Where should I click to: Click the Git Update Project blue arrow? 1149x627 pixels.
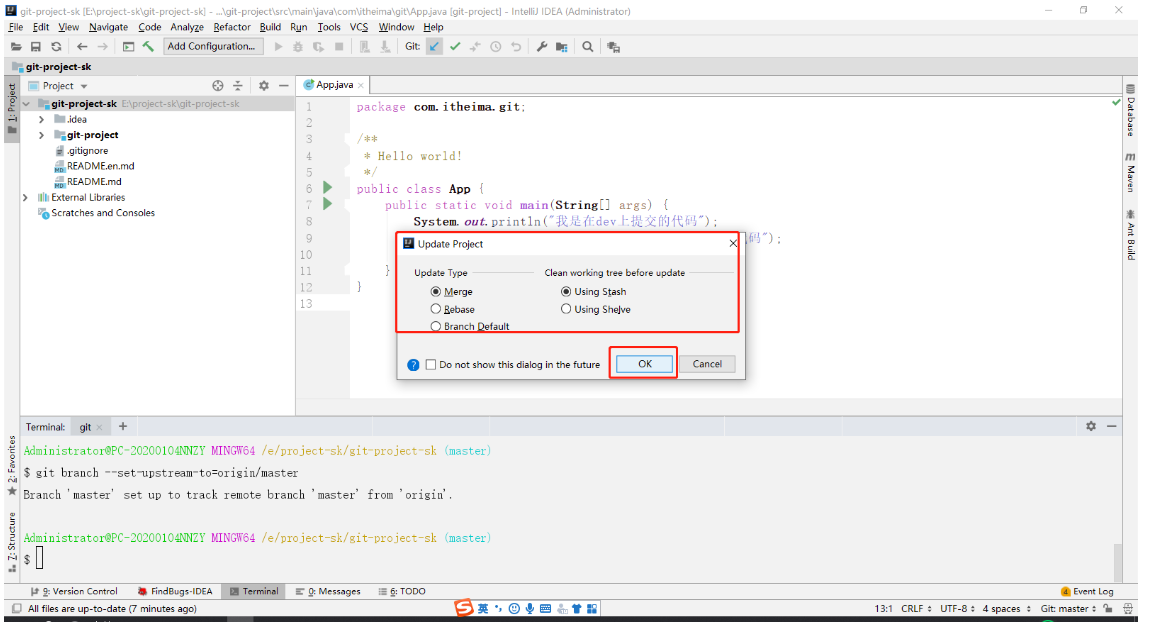coord(435,47)
